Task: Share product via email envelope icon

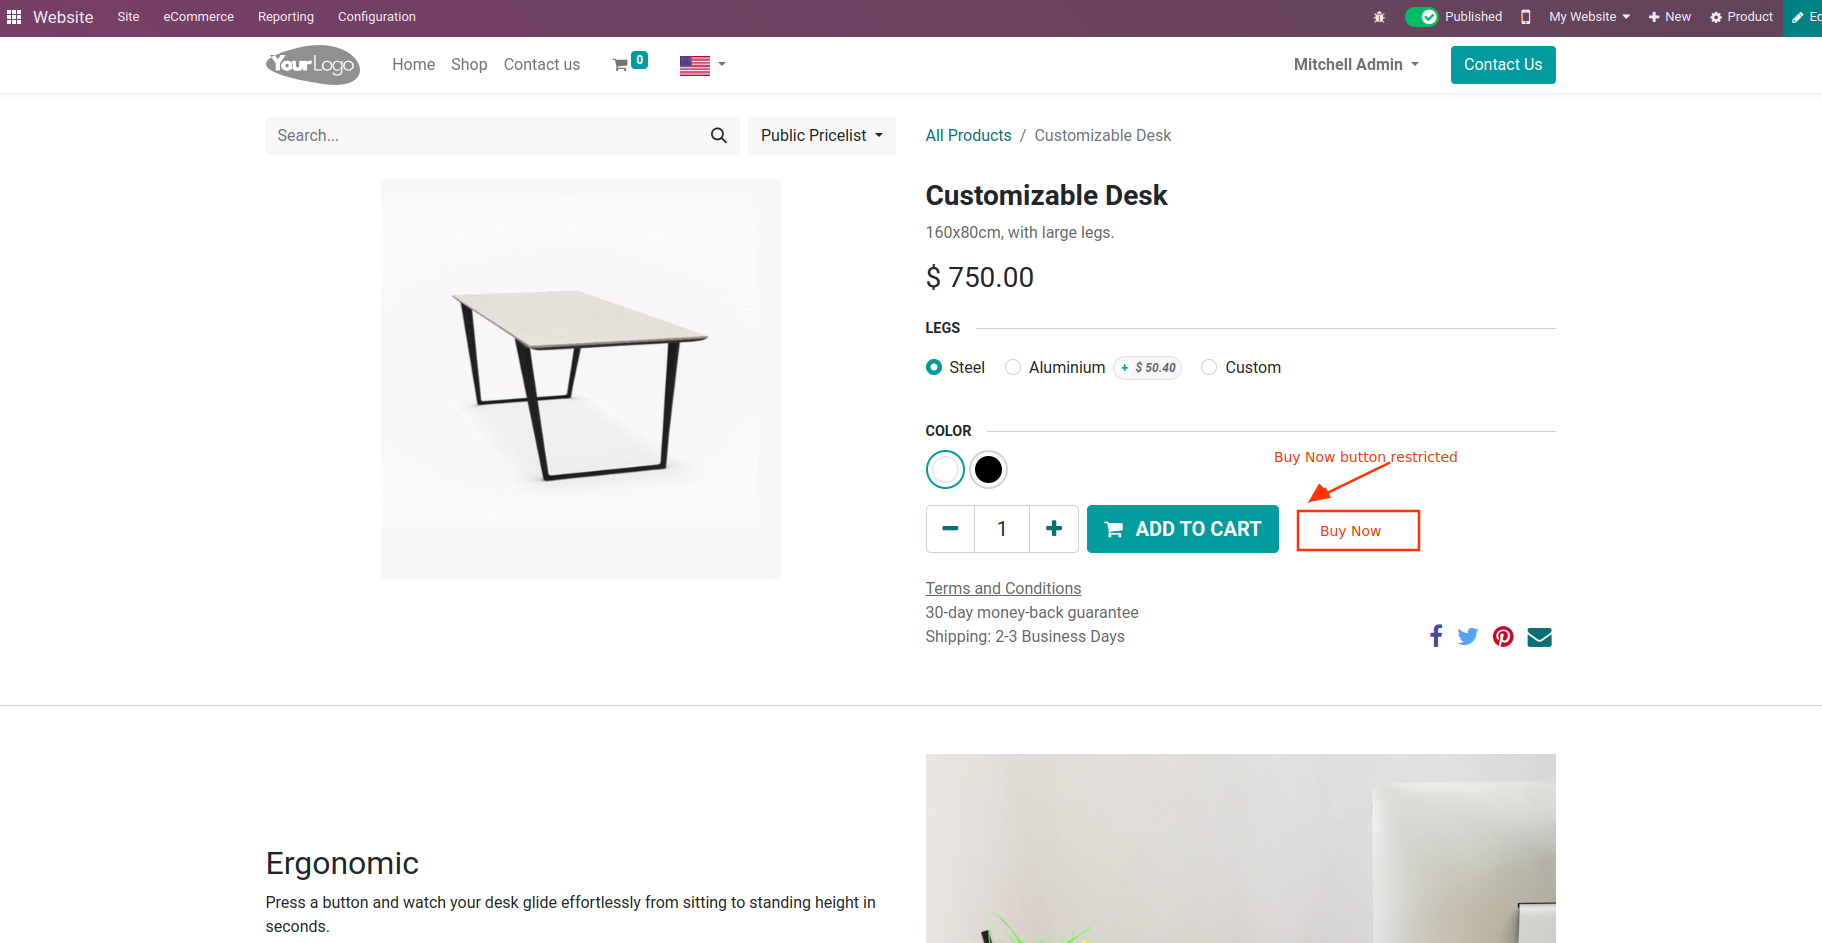Action: point(1540,637)
